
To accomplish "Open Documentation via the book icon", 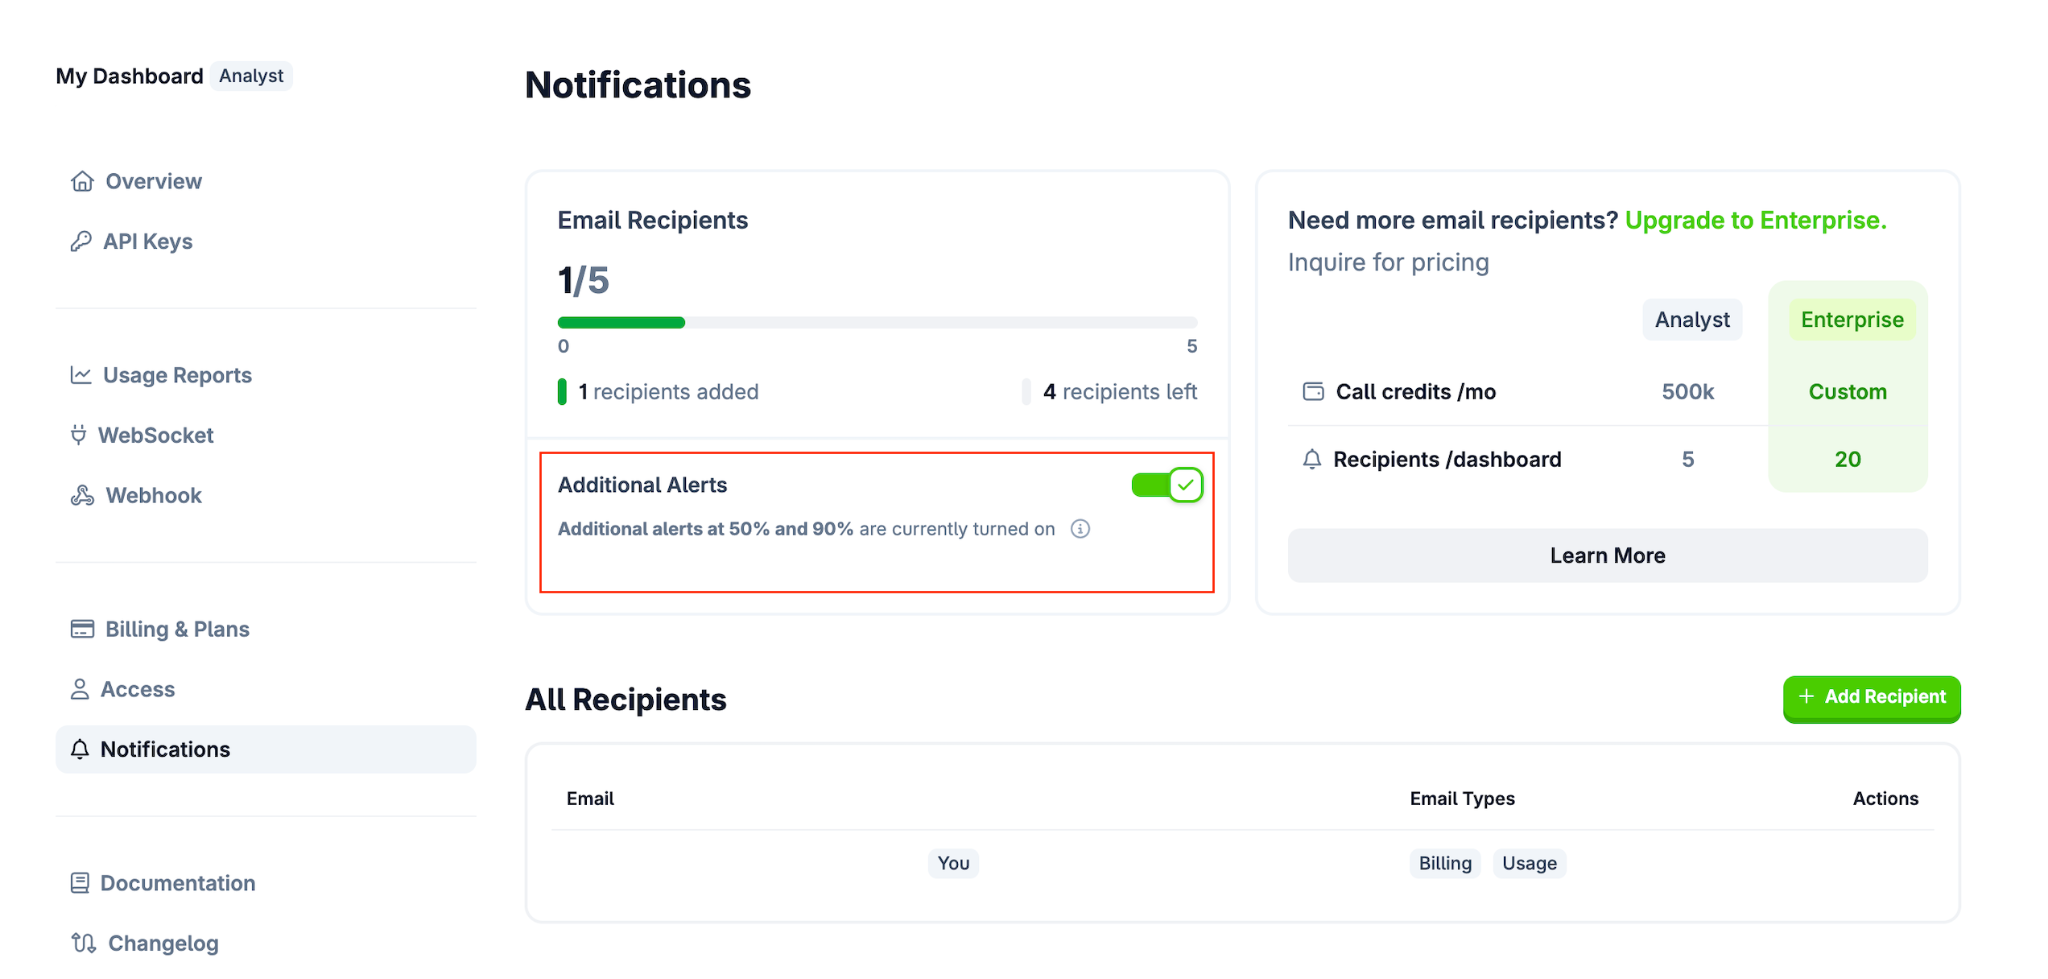I will [x=80, y=883].
